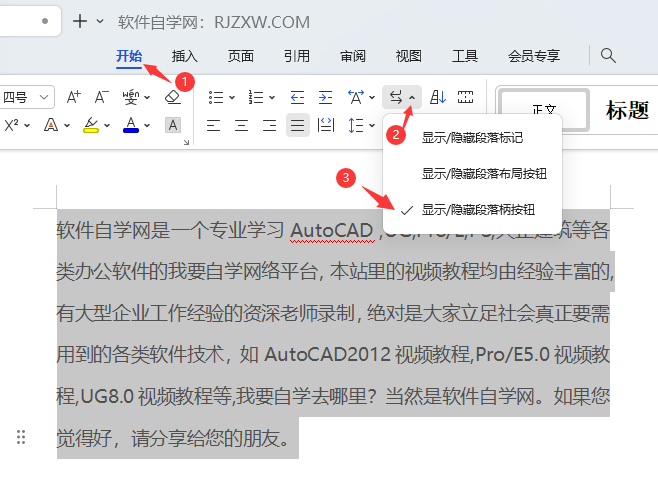Image resolution: width=658 pixels, height=504 pixels.
Task: Expand font color dropdown arrow
Action: [x=147, y=125]
